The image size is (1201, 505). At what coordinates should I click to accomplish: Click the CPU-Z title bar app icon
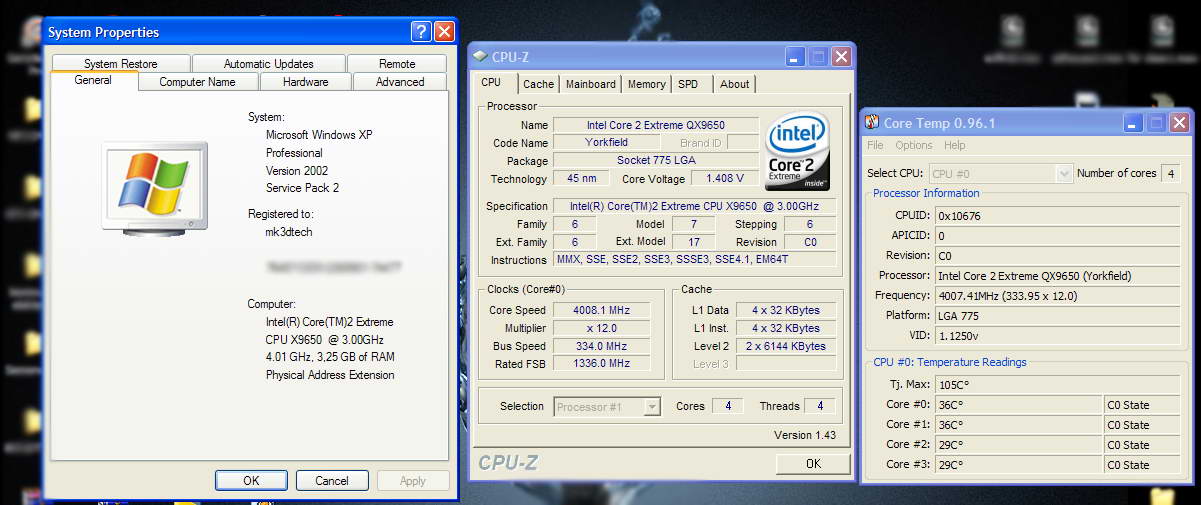pos(480,57)
